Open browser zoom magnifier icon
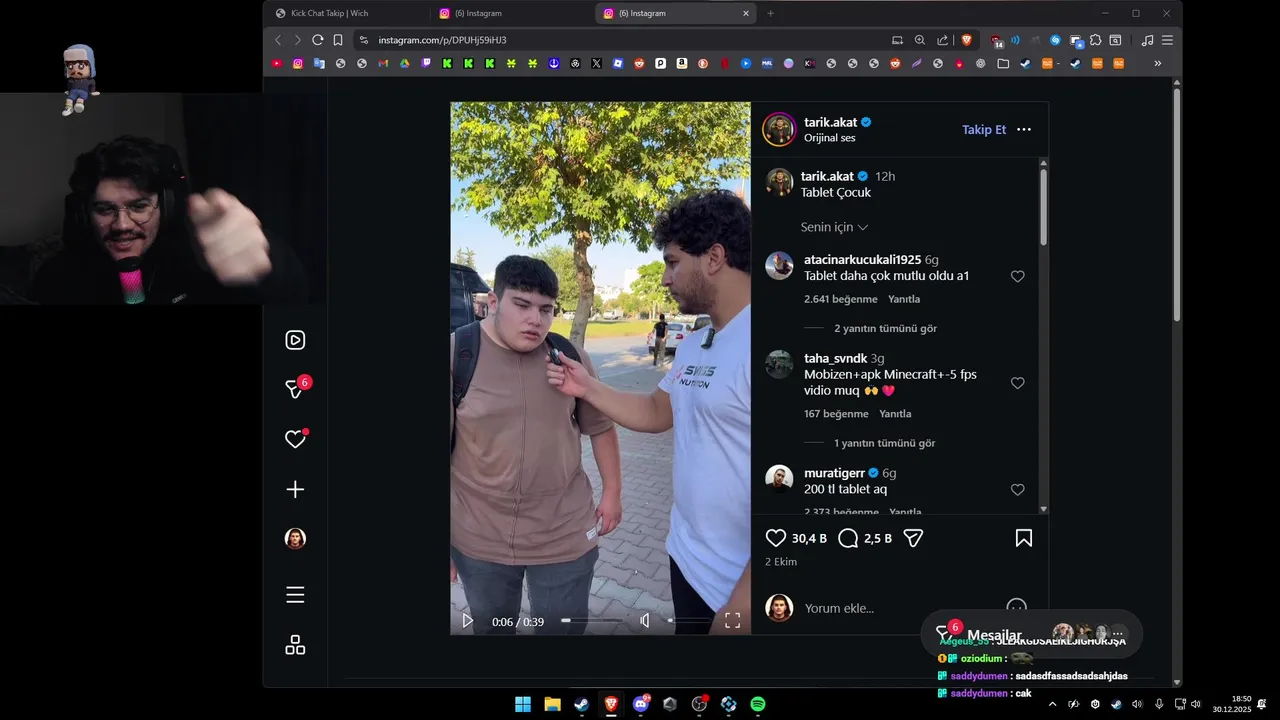1280x720 pixels. pyautogui.click(x=920, y=40)
